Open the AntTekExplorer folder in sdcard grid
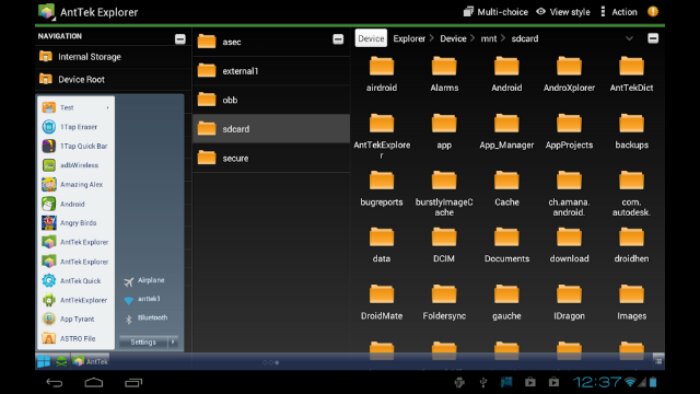700x394 pixels. click(382, 123)
